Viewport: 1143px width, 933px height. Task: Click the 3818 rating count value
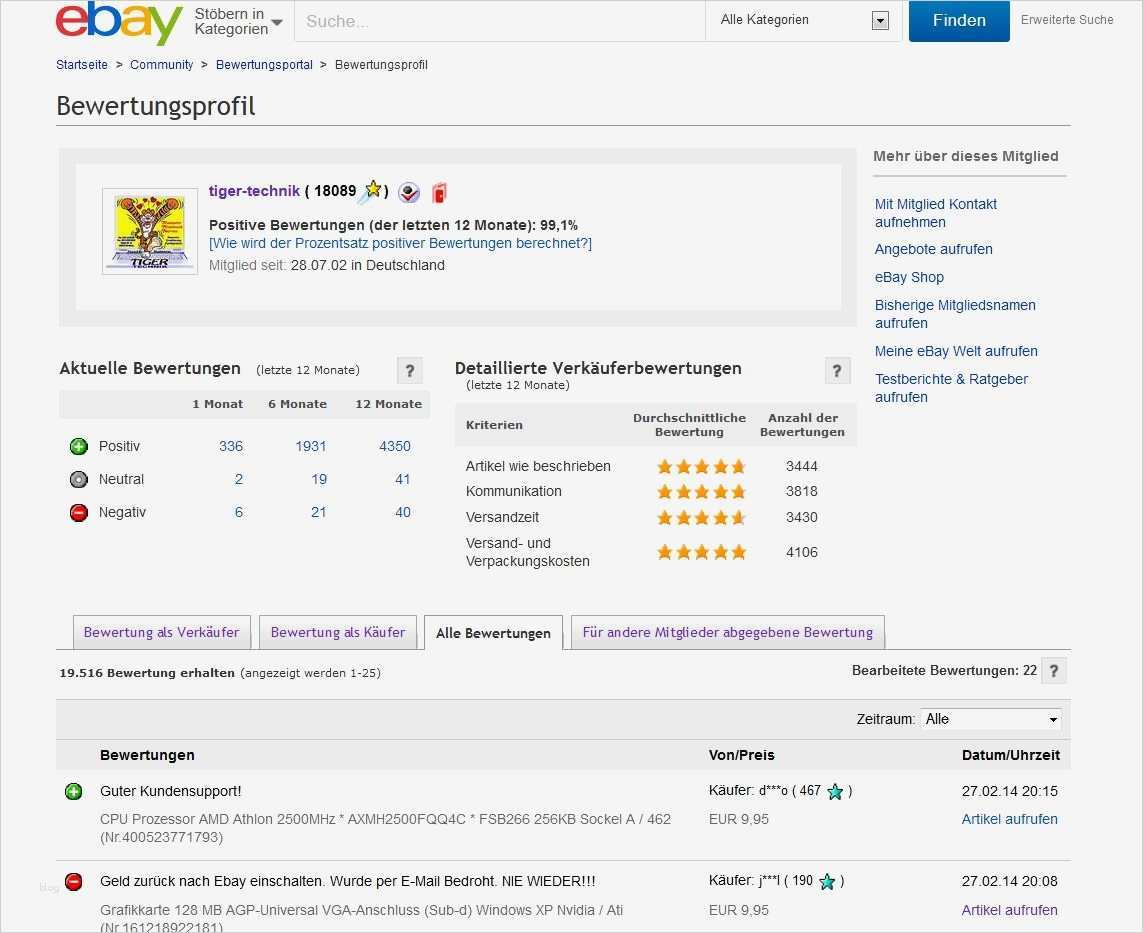click(x=801, y=492)
